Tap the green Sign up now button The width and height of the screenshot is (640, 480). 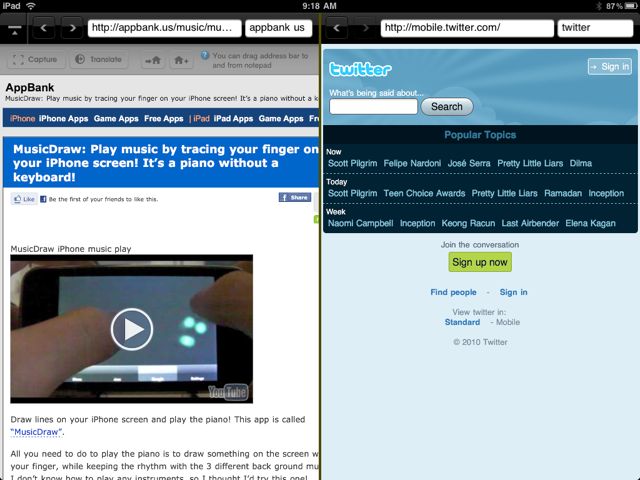click(480, 262)
